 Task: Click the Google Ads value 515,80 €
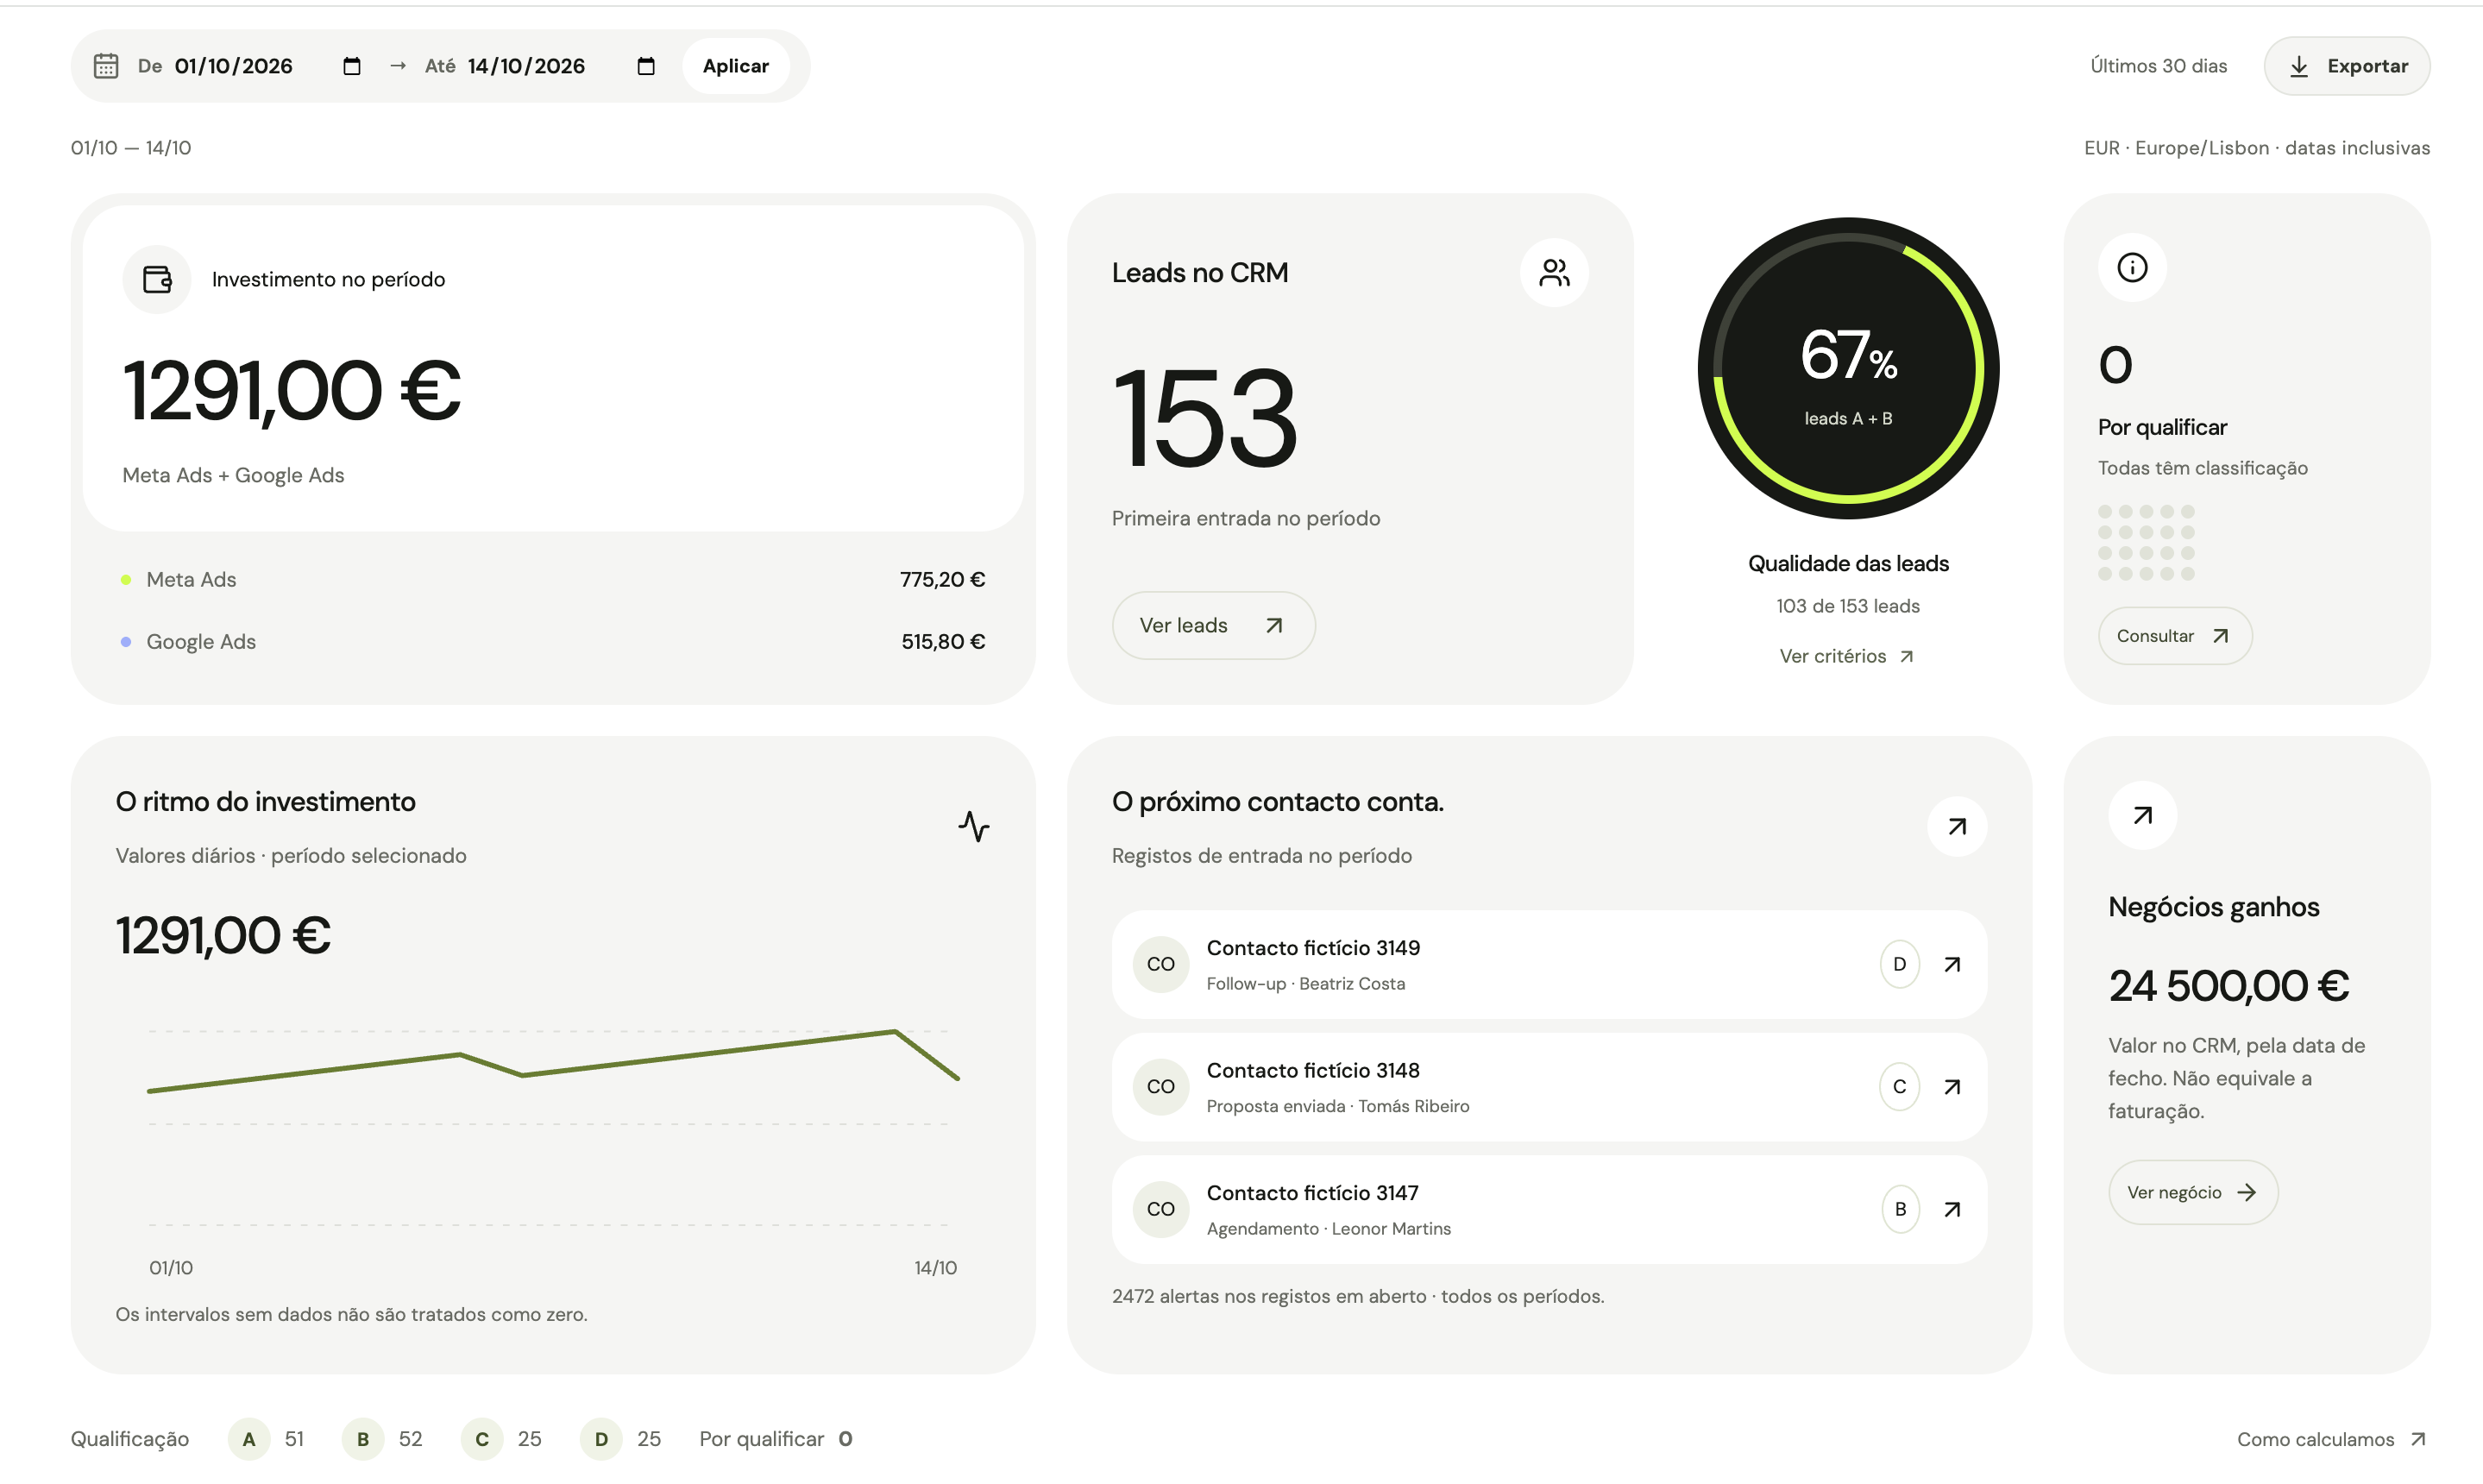943,642
